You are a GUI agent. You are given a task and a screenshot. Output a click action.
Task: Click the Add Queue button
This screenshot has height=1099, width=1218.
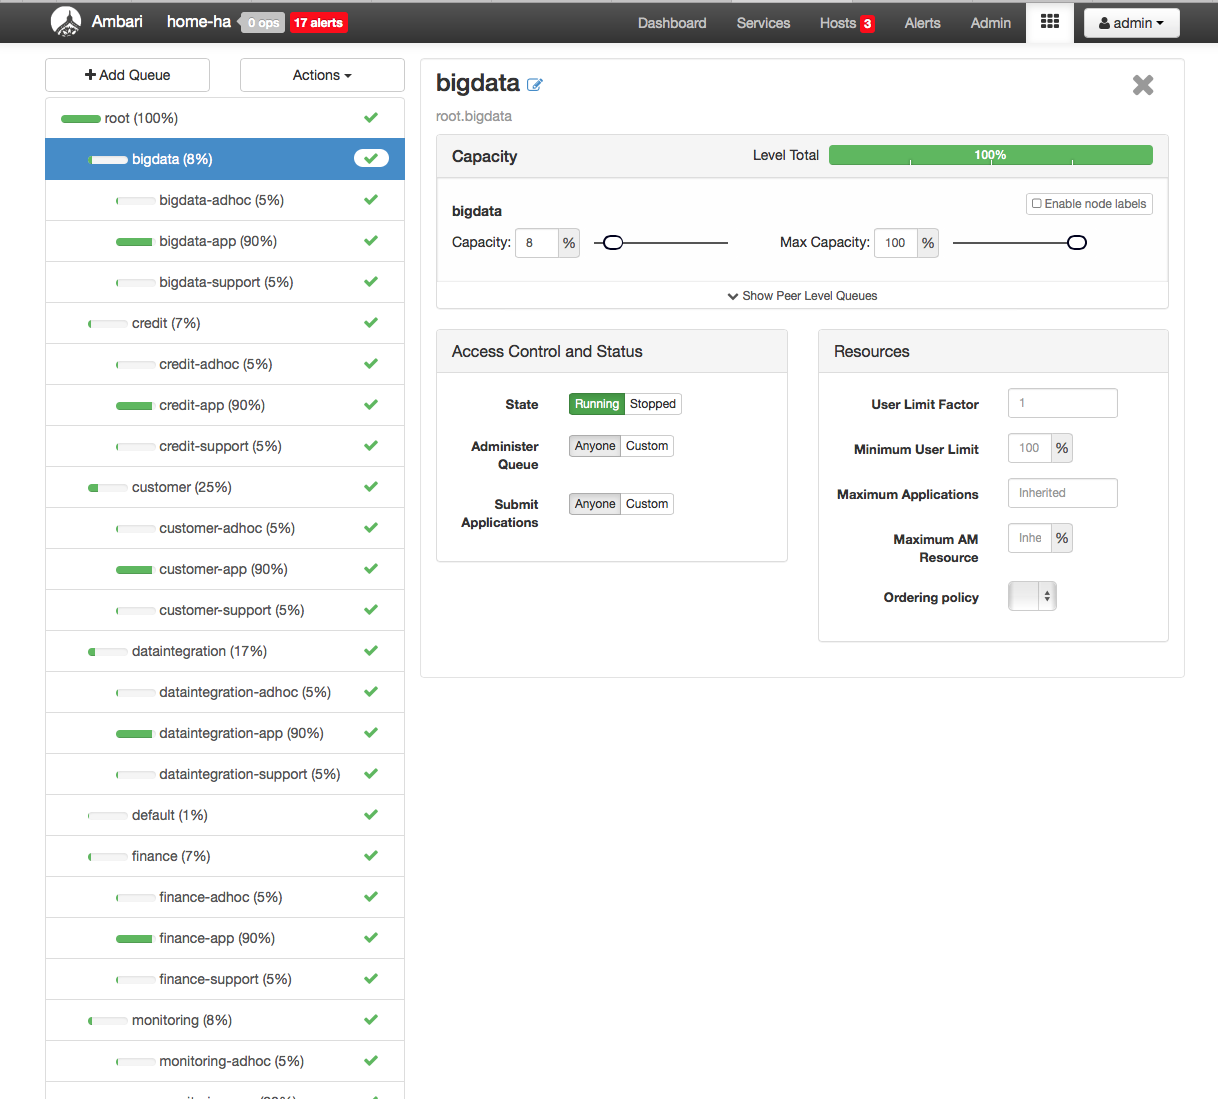(127, 75)
